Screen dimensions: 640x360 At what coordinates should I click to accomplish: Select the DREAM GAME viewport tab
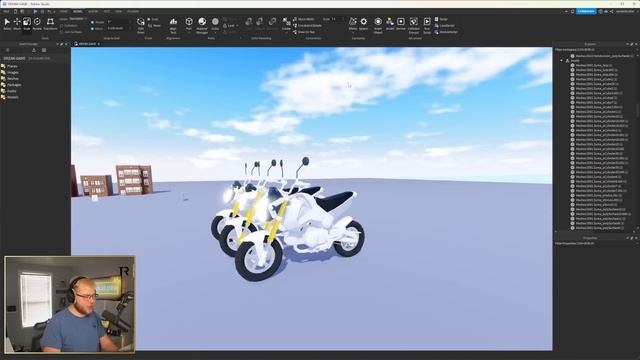point(87,44)
